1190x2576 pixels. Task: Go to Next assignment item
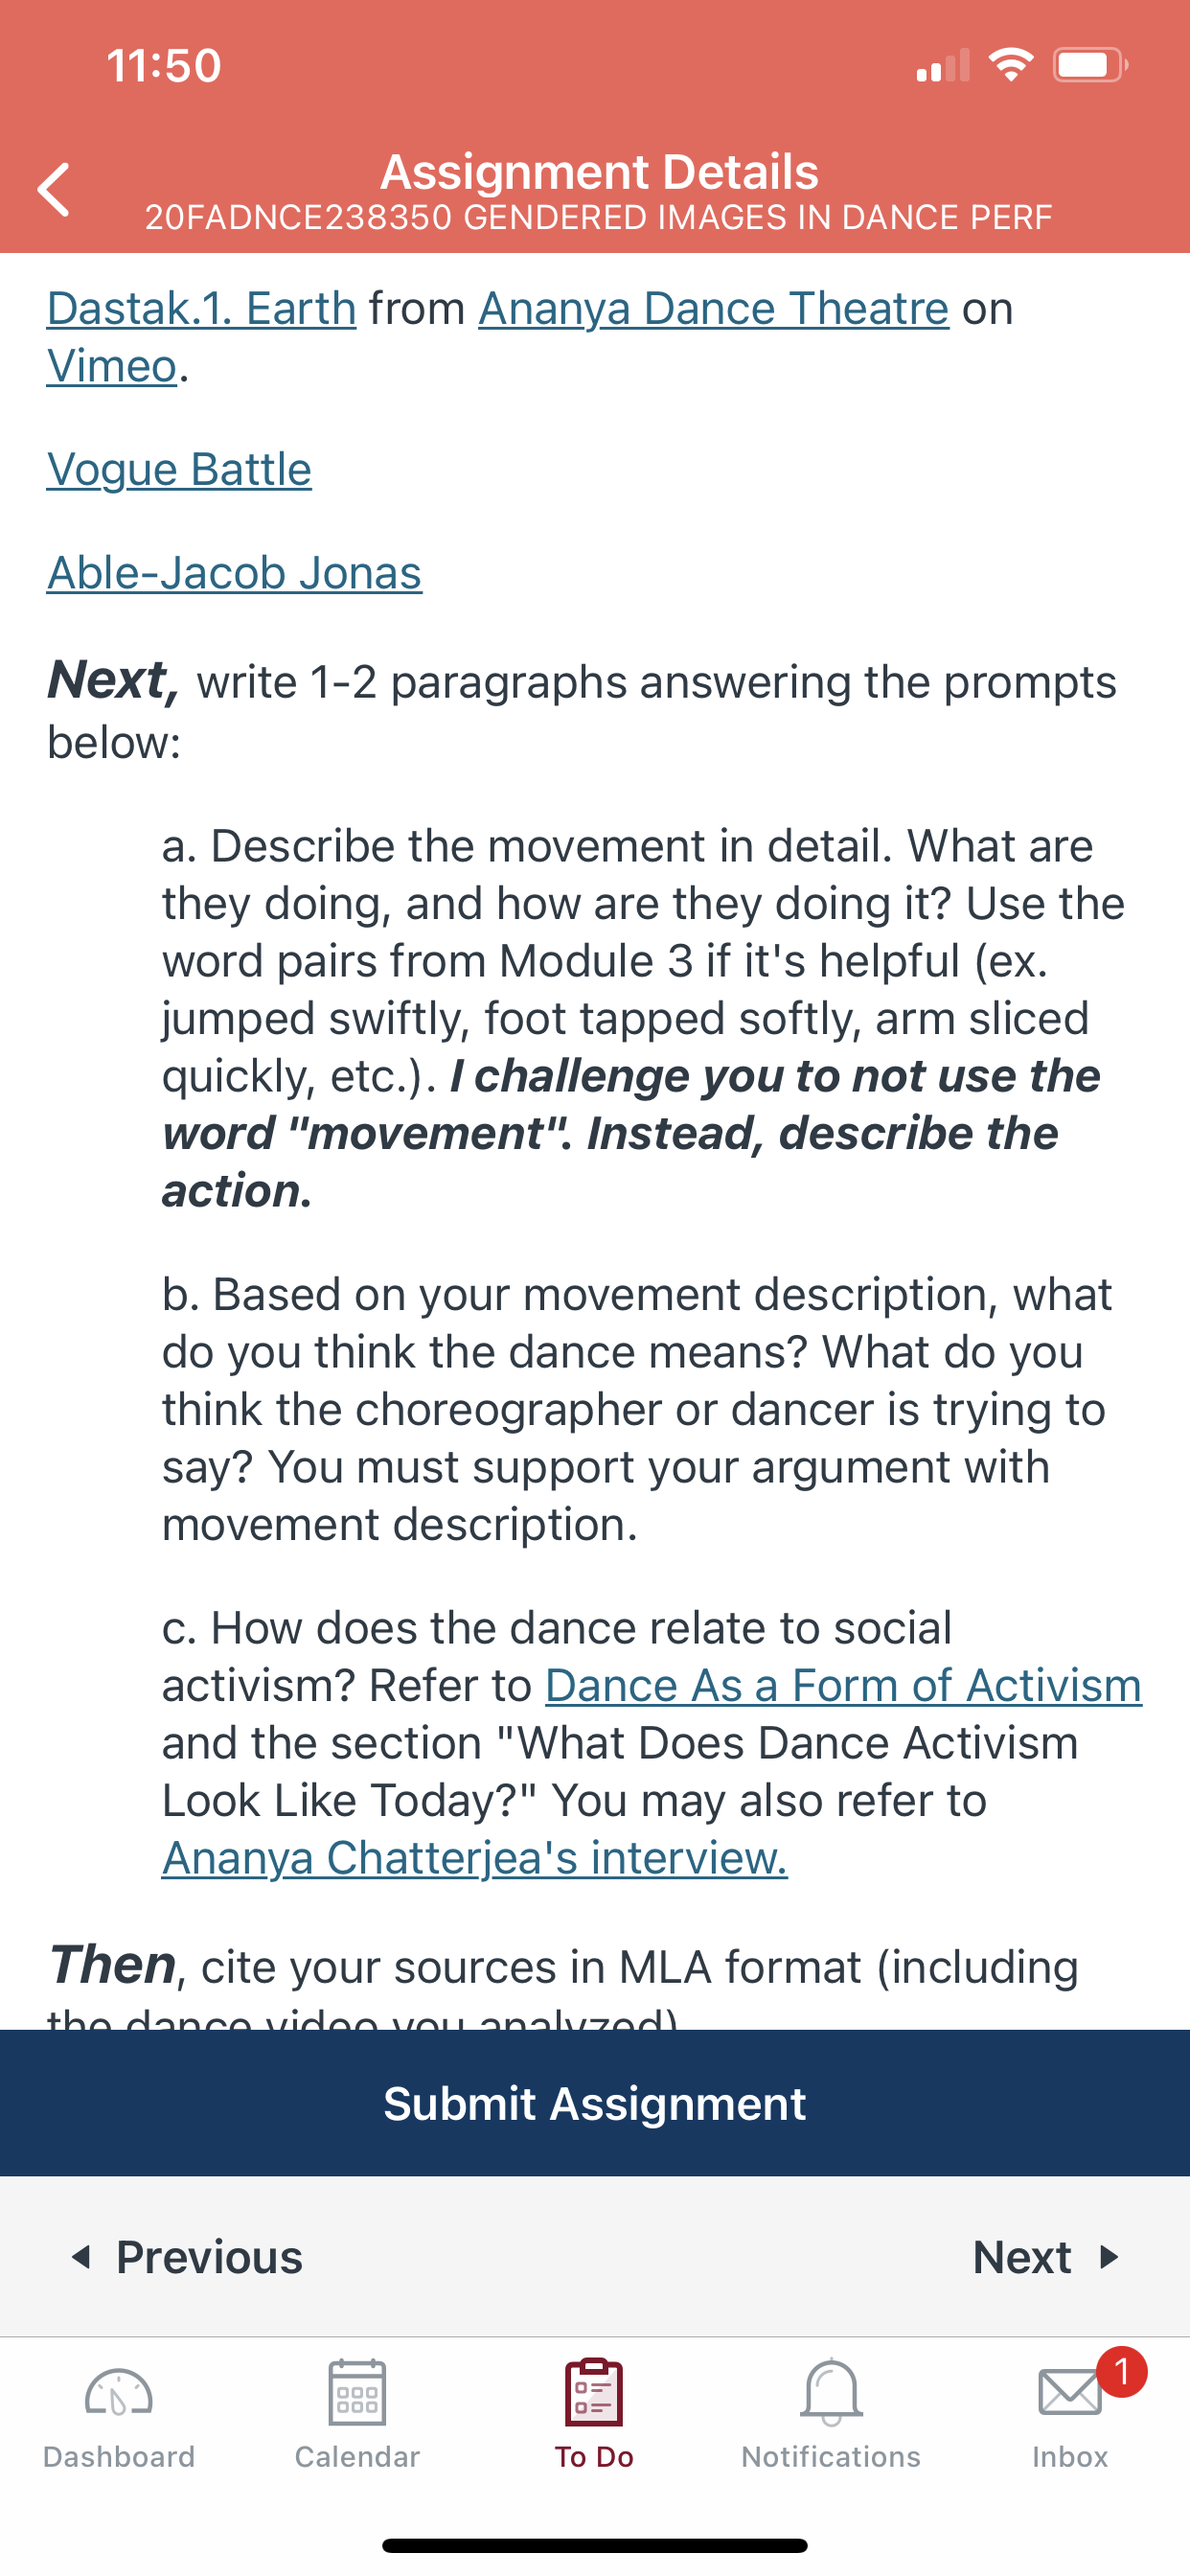click(x=1044, y=2257)
